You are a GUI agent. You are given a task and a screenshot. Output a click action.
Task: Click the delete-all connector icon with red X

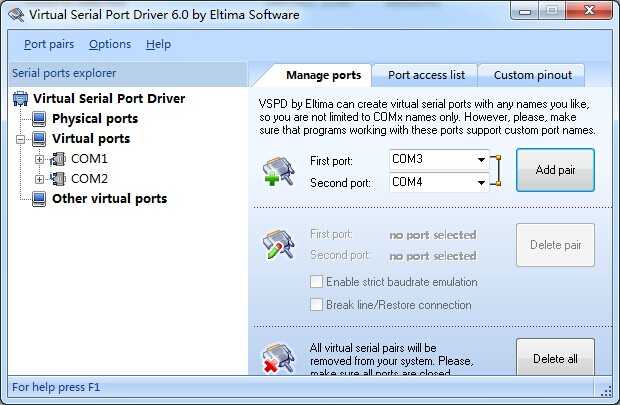(x=279, y=358)
